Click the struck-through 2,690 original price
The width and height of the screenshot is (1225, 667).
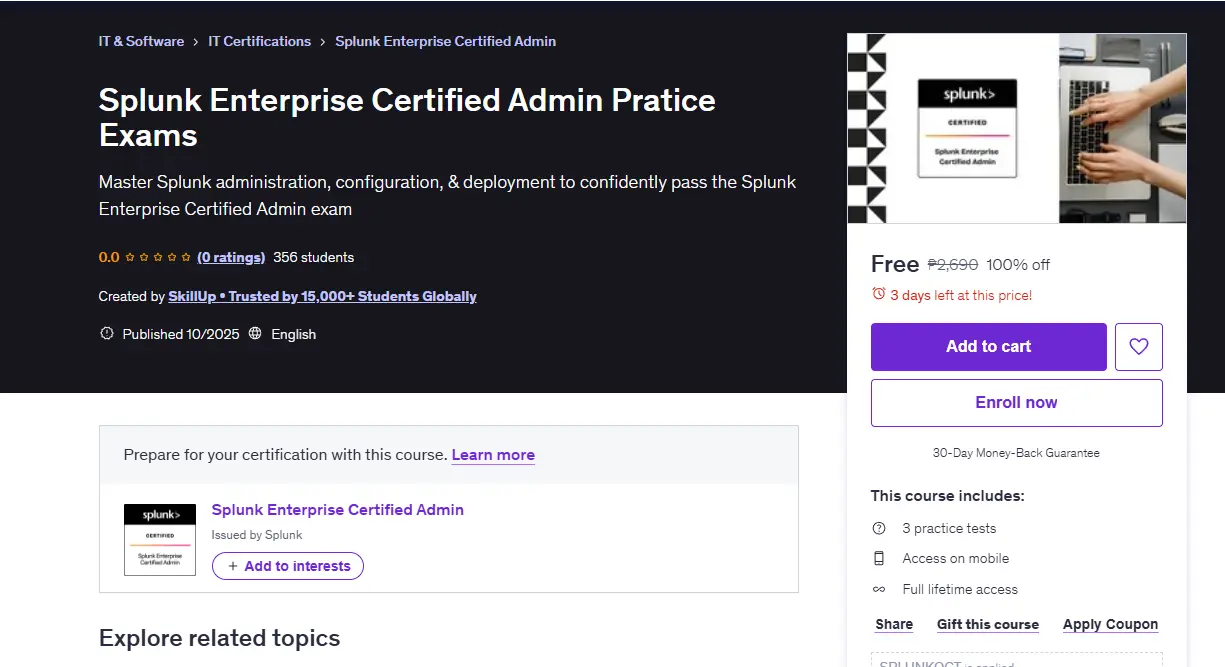(953, 265)
